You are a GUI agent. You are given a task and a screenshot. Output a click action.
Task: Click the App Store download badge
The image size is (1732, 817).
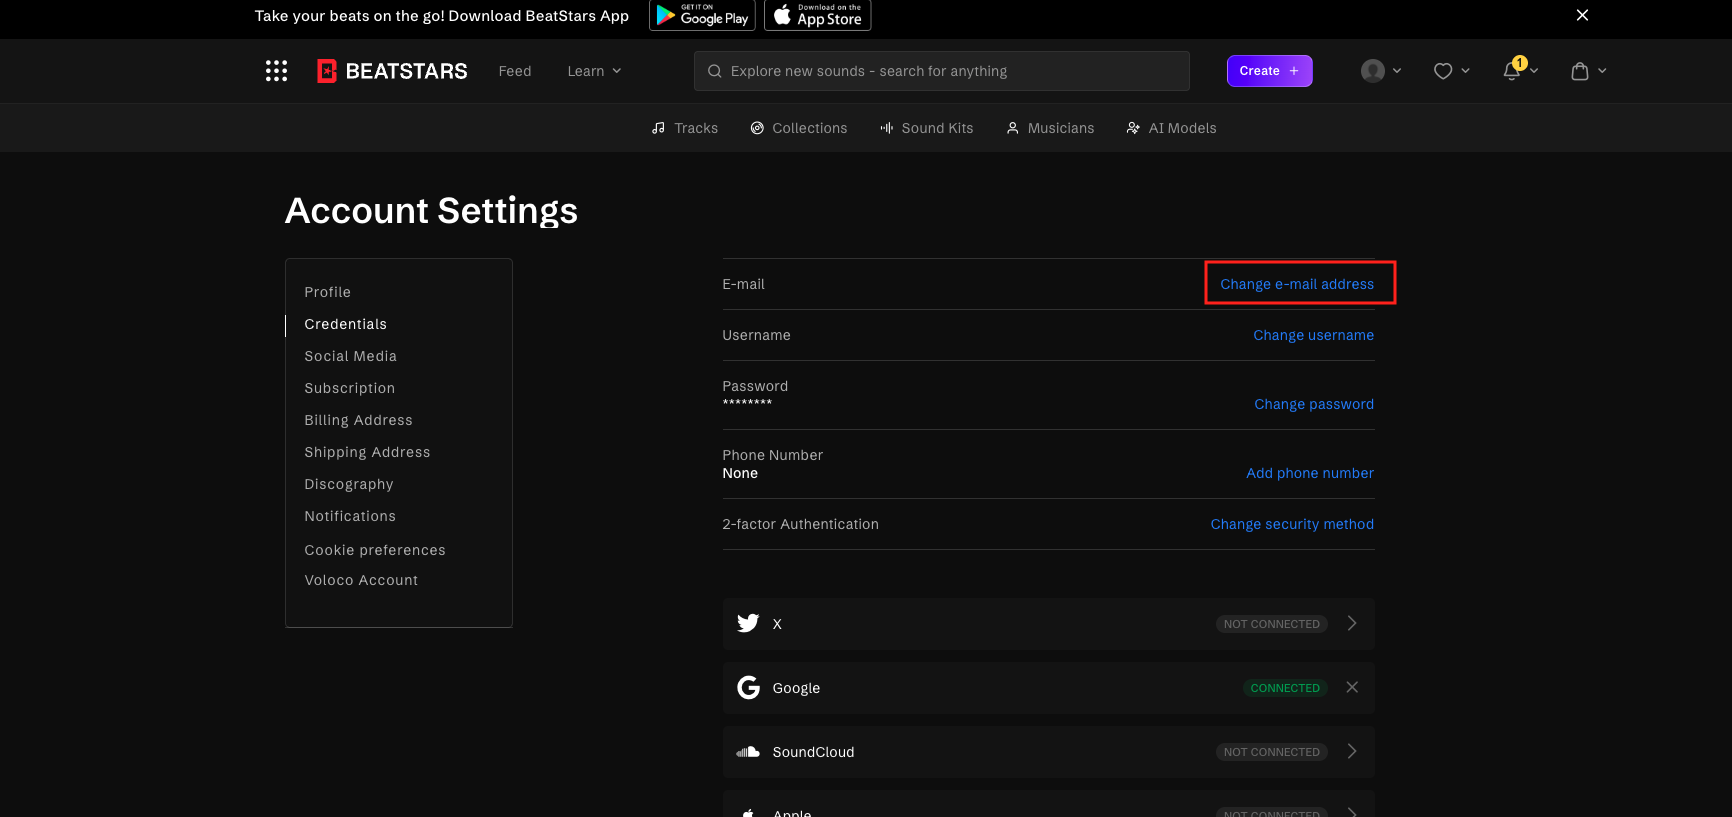(x=818, y=16)
